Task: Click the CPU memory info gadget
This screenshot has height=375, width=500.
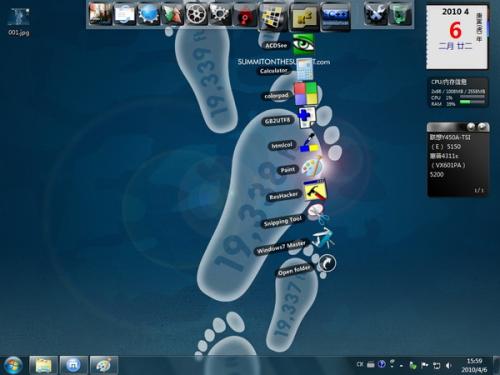Action: point(458,92)
